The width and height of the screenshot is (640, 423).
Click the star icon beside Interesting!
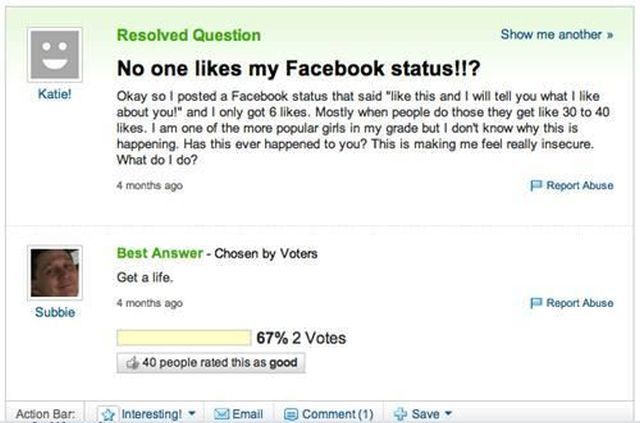(x=108, y=413)
